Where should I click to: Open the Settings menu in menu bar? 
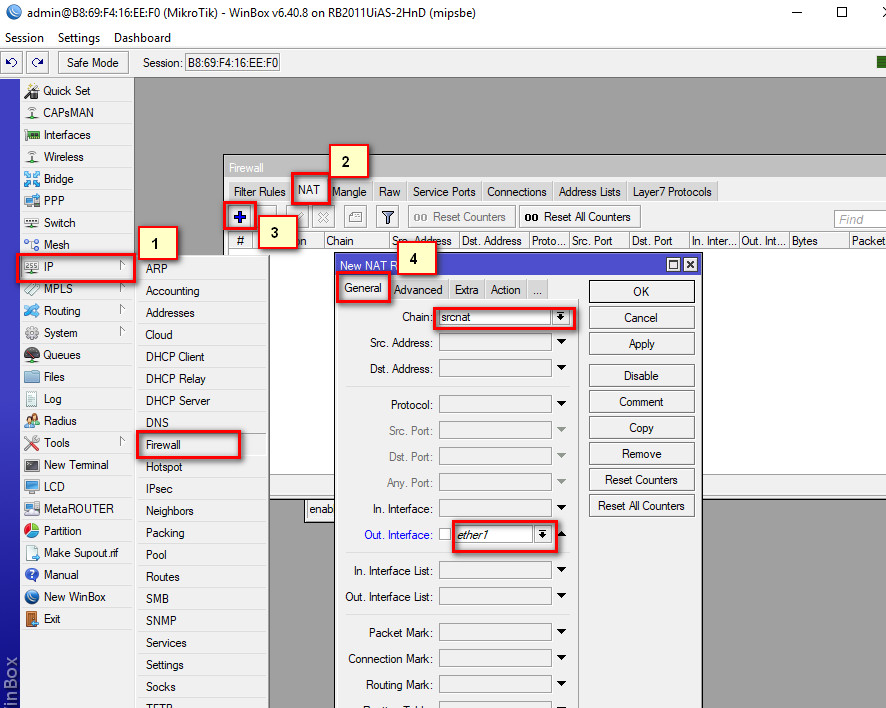(x=79, y=38)
